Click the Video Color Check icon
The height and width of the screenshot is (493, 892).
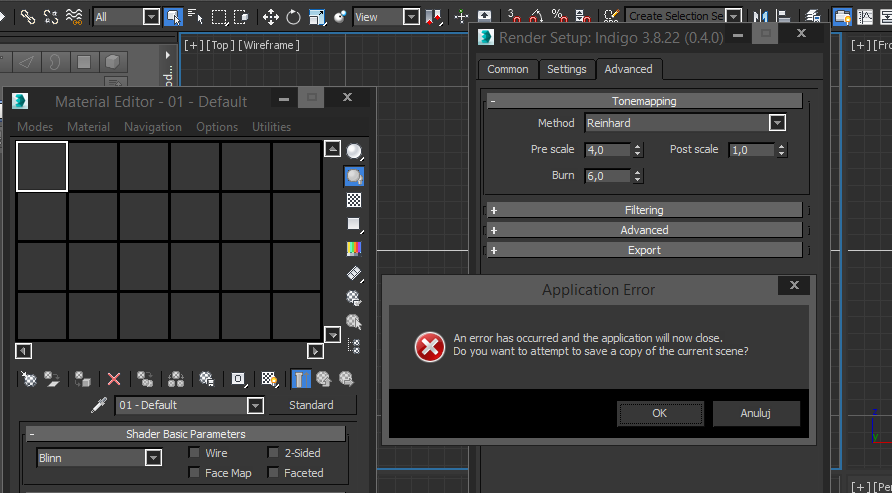click(x=354, y=248)
